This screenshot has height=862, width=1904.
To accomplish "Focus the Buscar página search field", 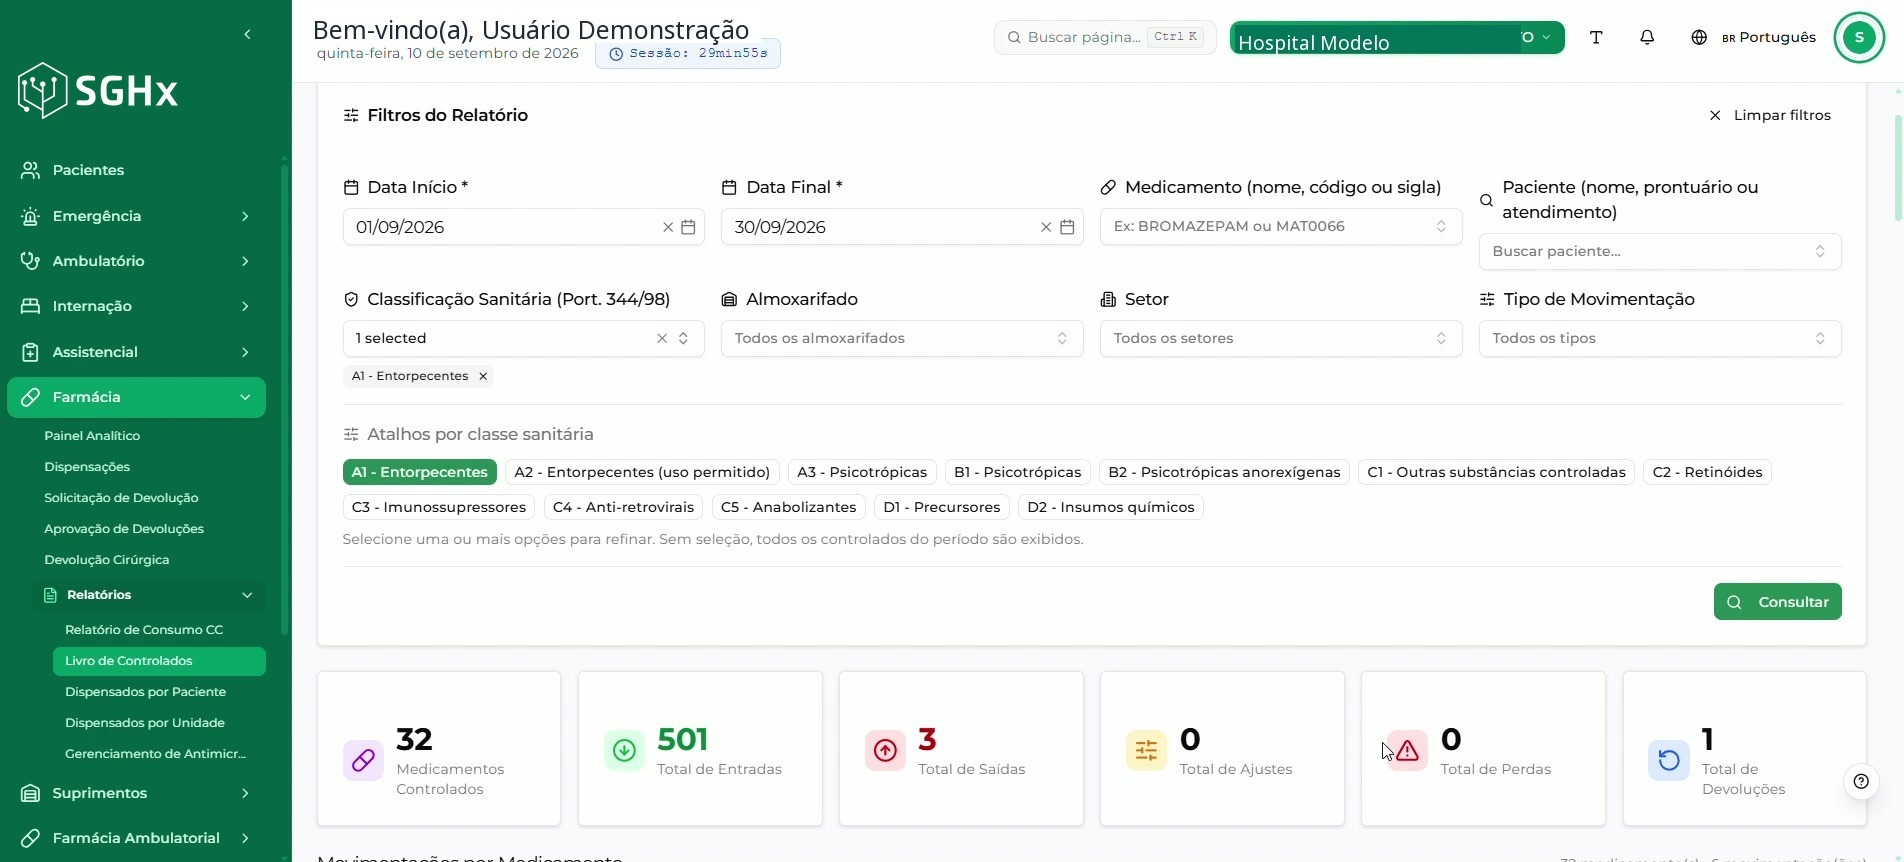I will [1105, 37].
